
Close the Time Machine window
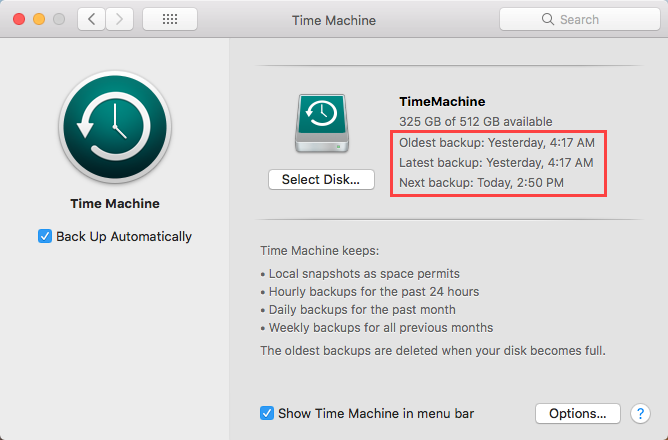(x=19, y=19)
